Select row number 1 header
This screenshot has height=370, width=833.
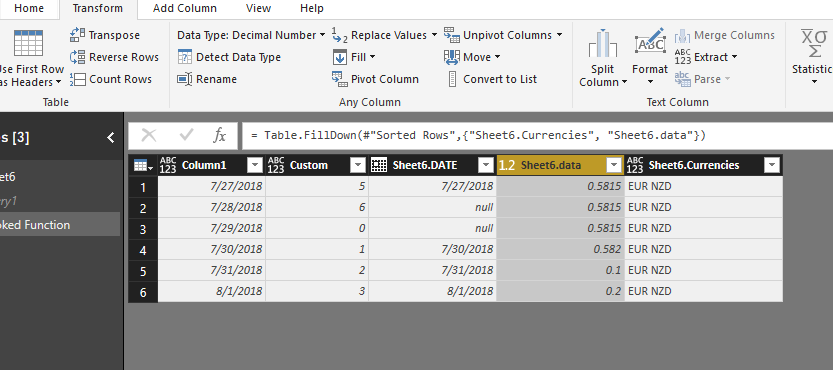(x=143, y=187)
